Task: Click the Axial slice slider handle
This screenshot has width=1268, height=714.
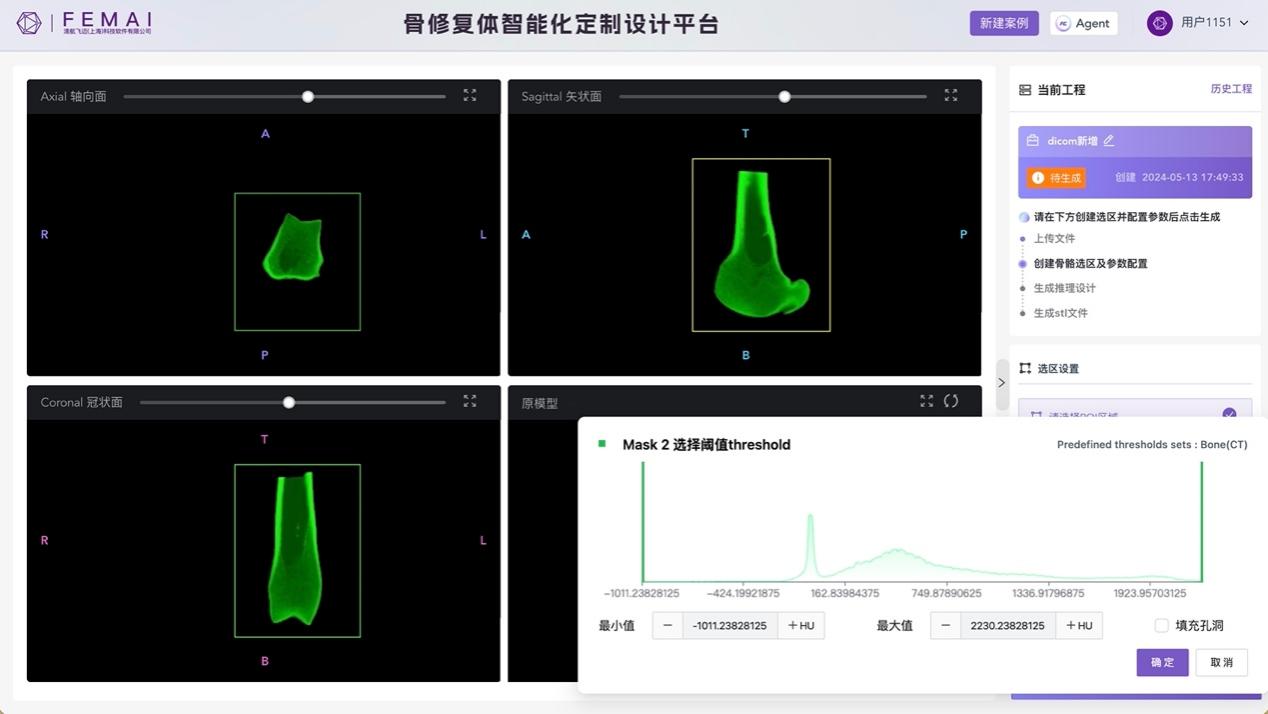Action: click(x=308, y=97)
